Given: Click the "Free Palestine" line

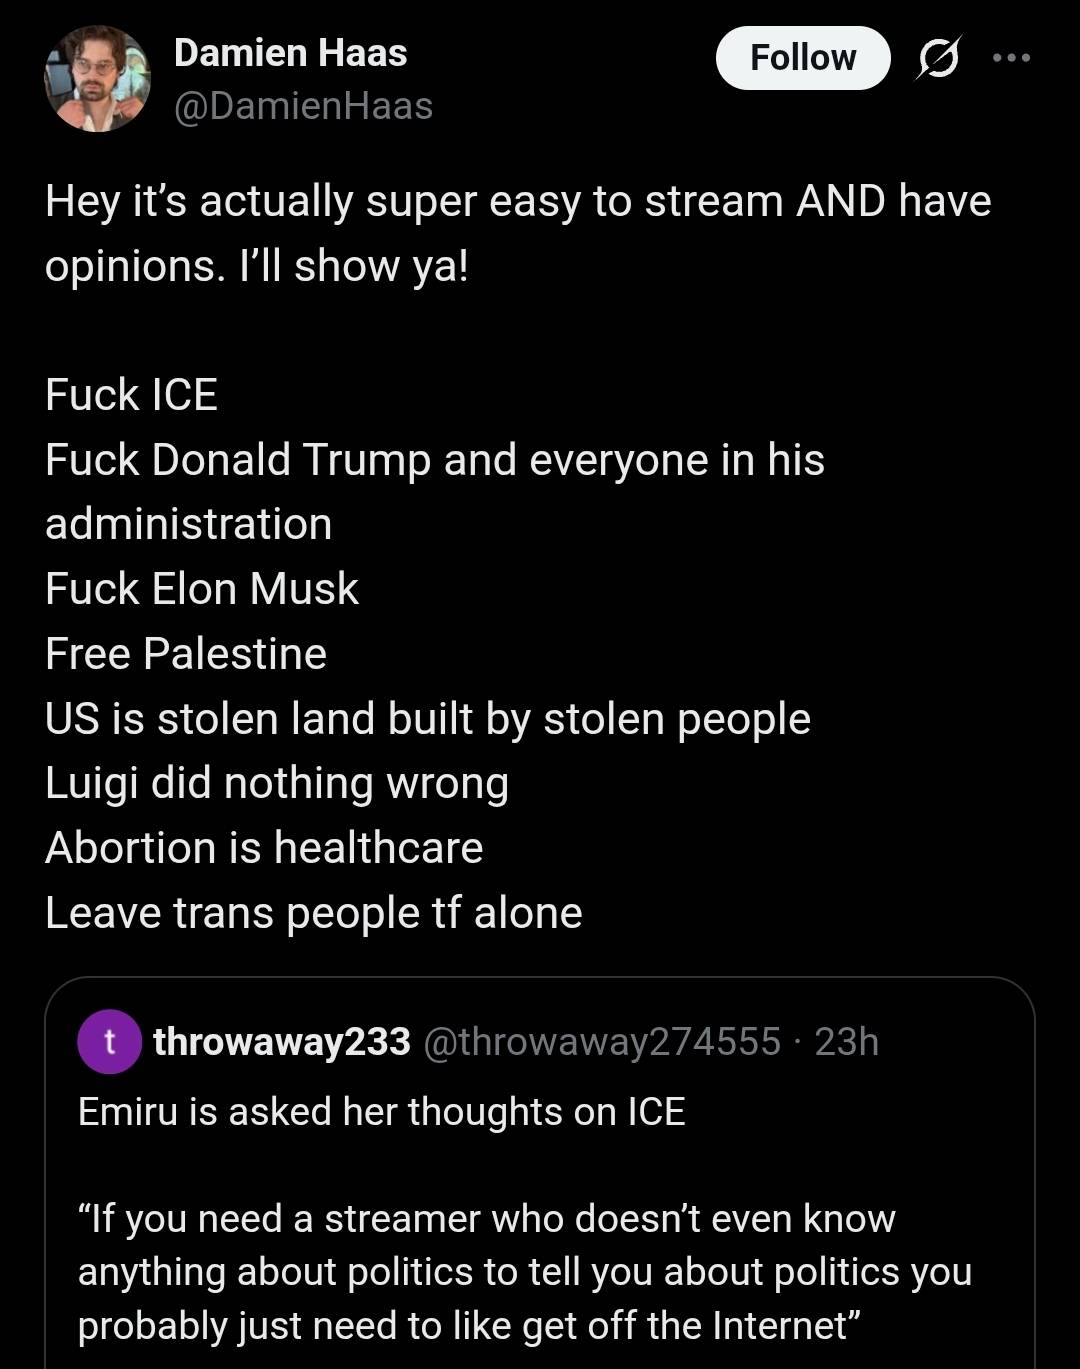Looking at the screenshot, I should point(186,654).
